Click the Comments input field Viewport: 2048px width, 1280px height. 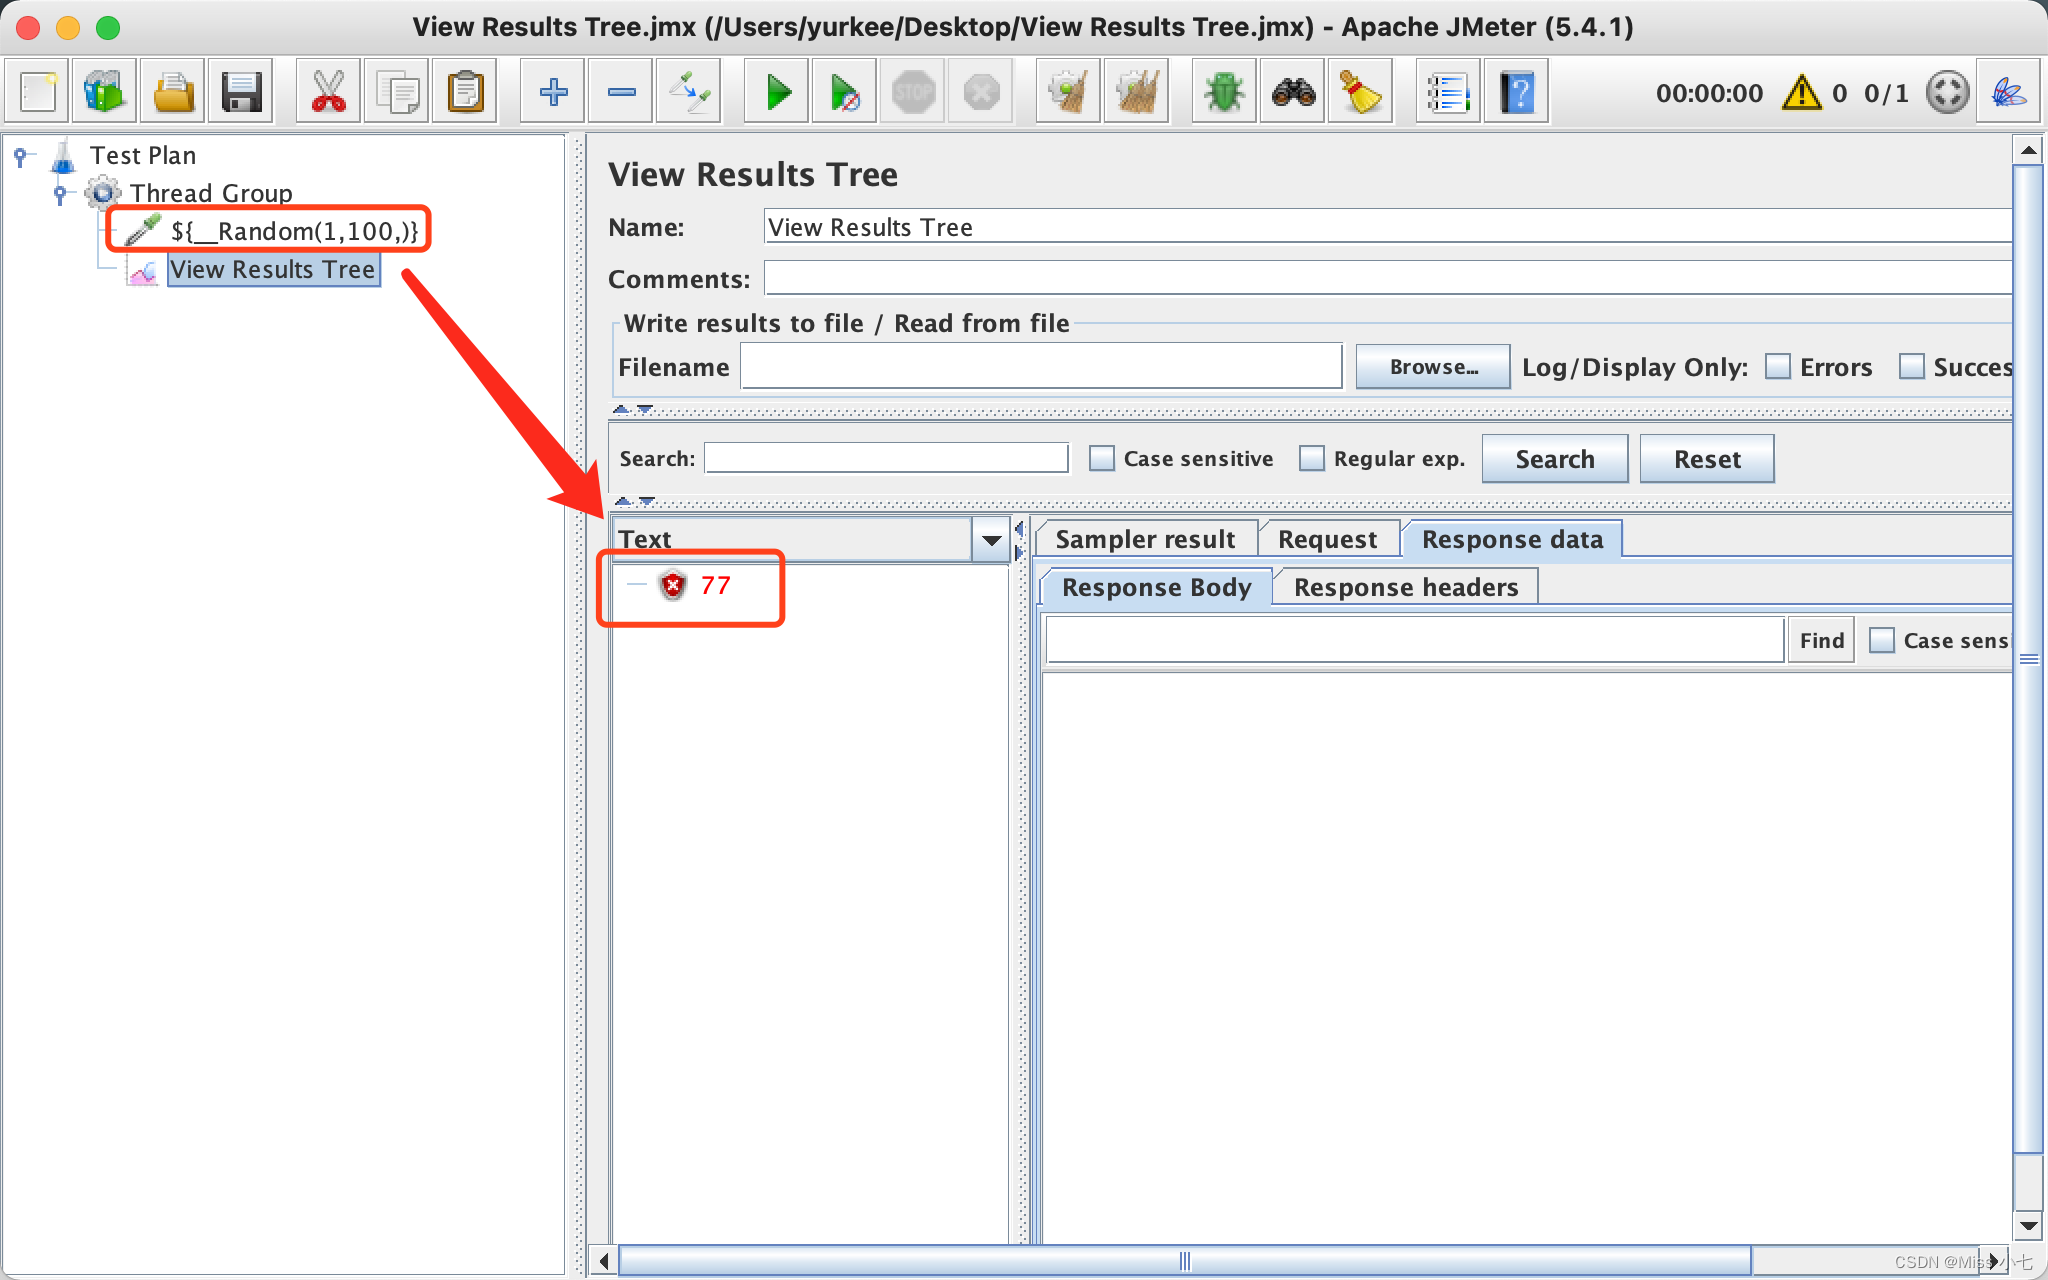pos(1388,278)
